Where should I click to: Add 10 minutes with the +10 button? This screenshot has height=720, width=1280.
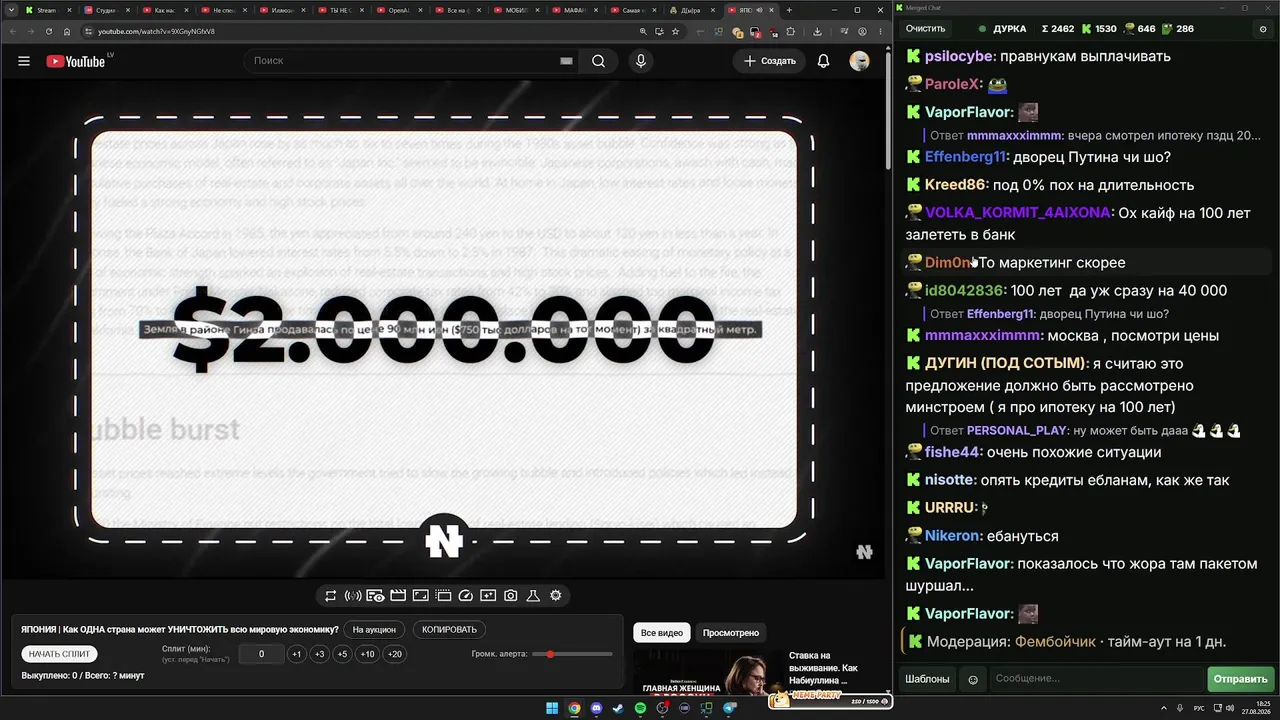pyautogui.click(x=368, y=654)
